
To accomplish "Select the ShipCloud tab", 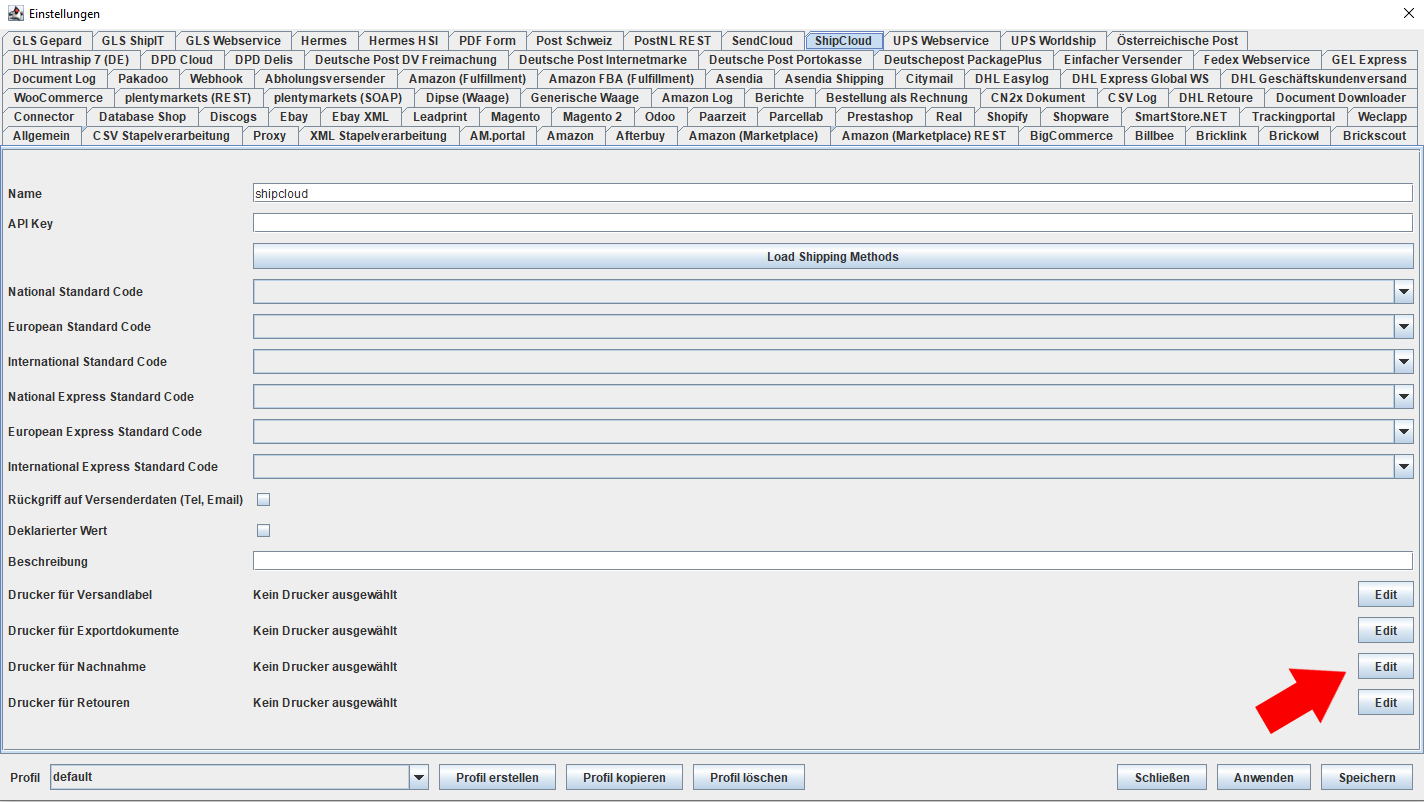I will tap(843, 41).
